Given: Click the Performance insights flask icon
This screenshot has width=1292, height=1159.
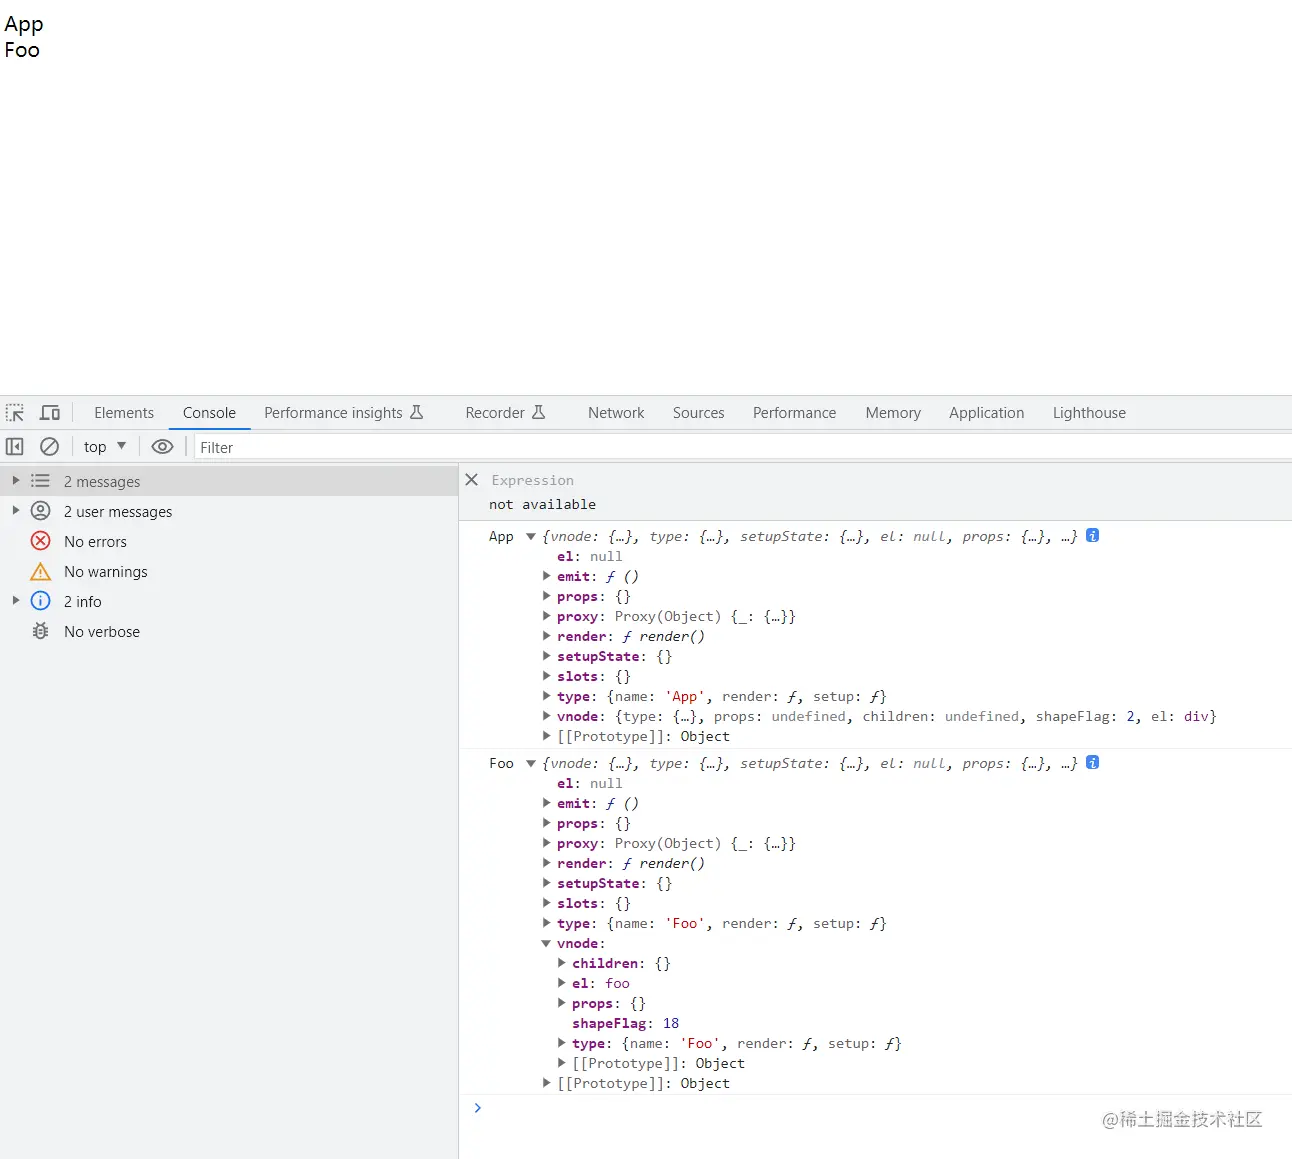Looking at the screenshot, I should [x=417, y=412].
